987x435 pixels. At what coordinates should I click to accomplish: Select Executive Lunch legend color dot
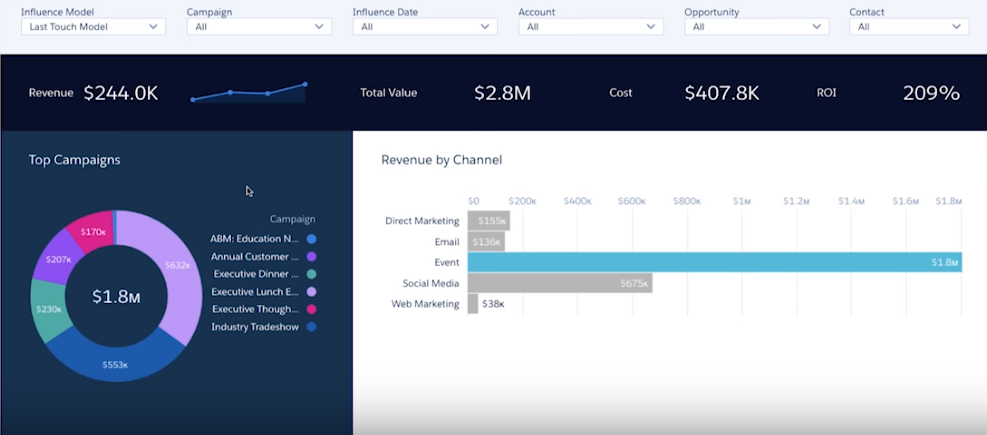(311, 292)
